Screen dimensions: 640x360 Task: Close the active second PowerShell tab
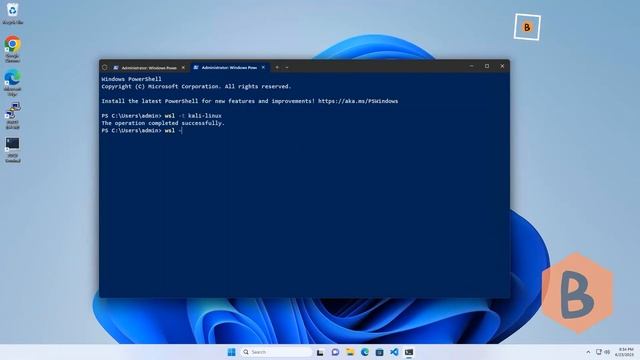(x=263, y=67)
